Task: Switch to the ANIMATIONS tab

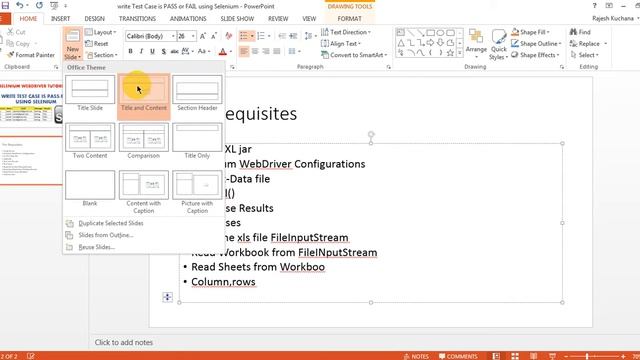Action: (188, 18)
